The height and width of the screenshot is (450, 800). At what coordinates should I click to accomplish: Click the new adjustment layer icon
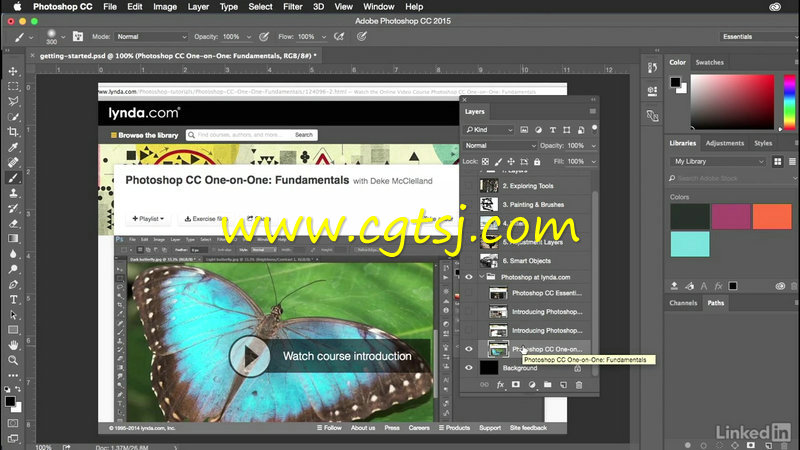coord(532,385)
